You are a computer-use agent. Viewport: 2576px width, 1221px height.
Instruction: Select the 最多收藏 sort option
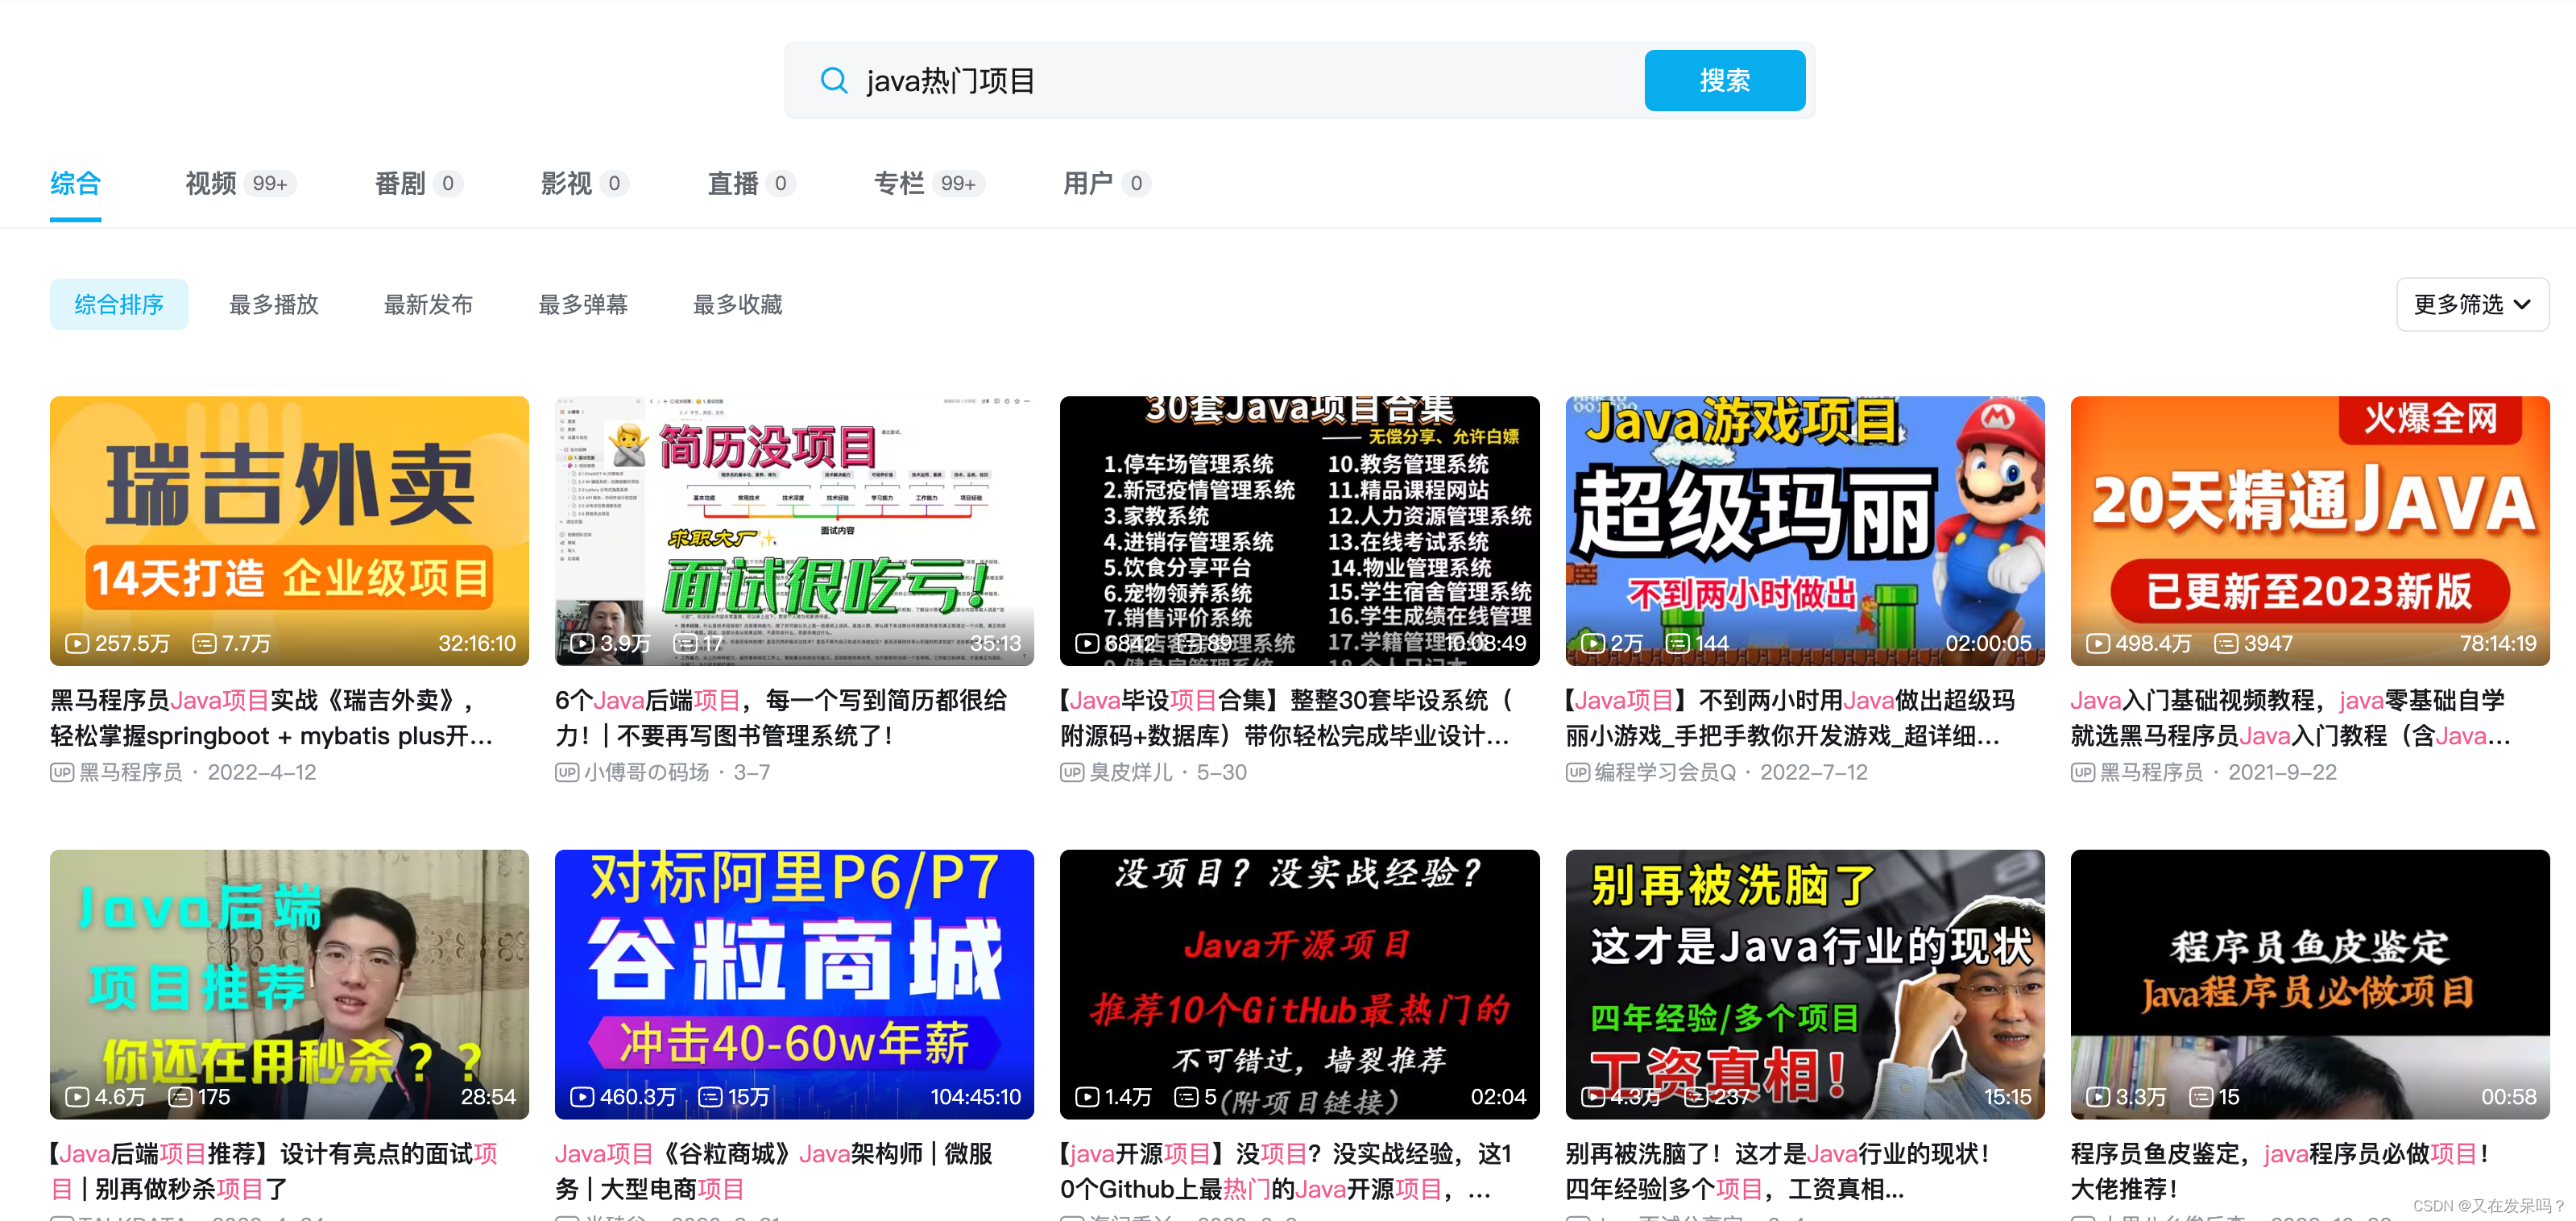737,304
